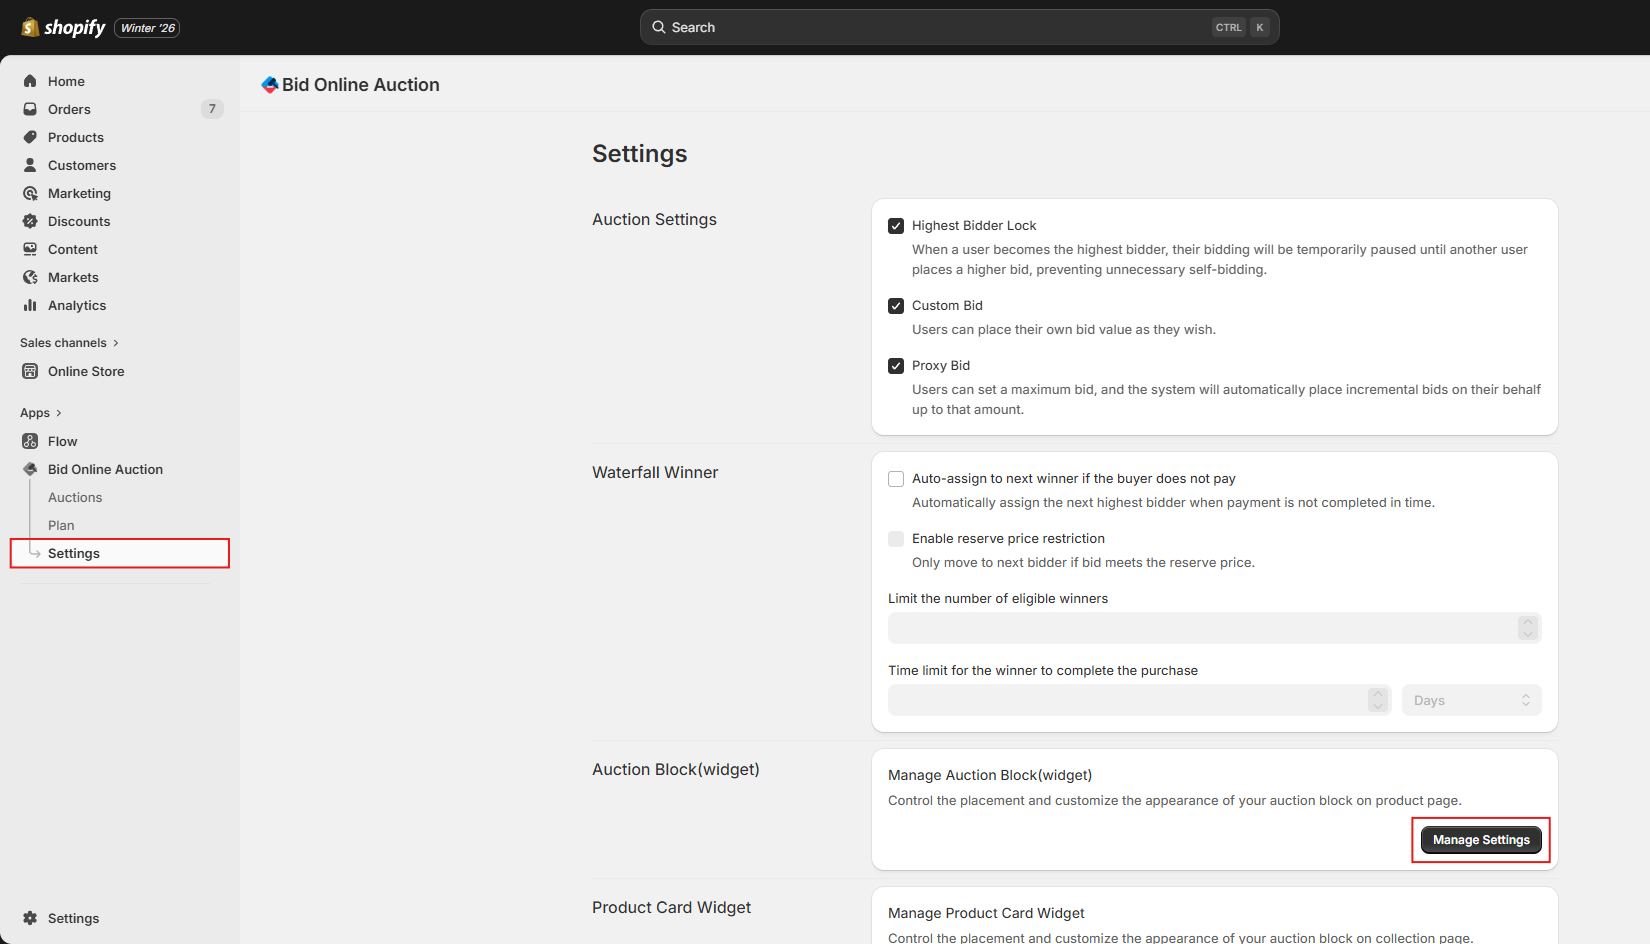Click the Home icon in sidebar
1650x944 pixels.
(30, 81)
